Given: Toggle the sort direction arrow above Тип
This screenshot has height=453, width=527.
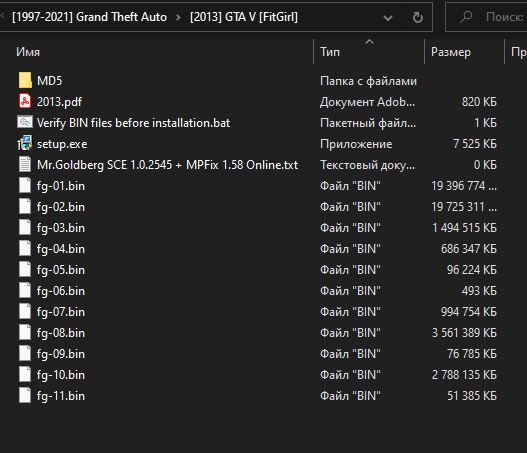Looking at the screenshot, I should pyautogui.click(x=369, y=42).
